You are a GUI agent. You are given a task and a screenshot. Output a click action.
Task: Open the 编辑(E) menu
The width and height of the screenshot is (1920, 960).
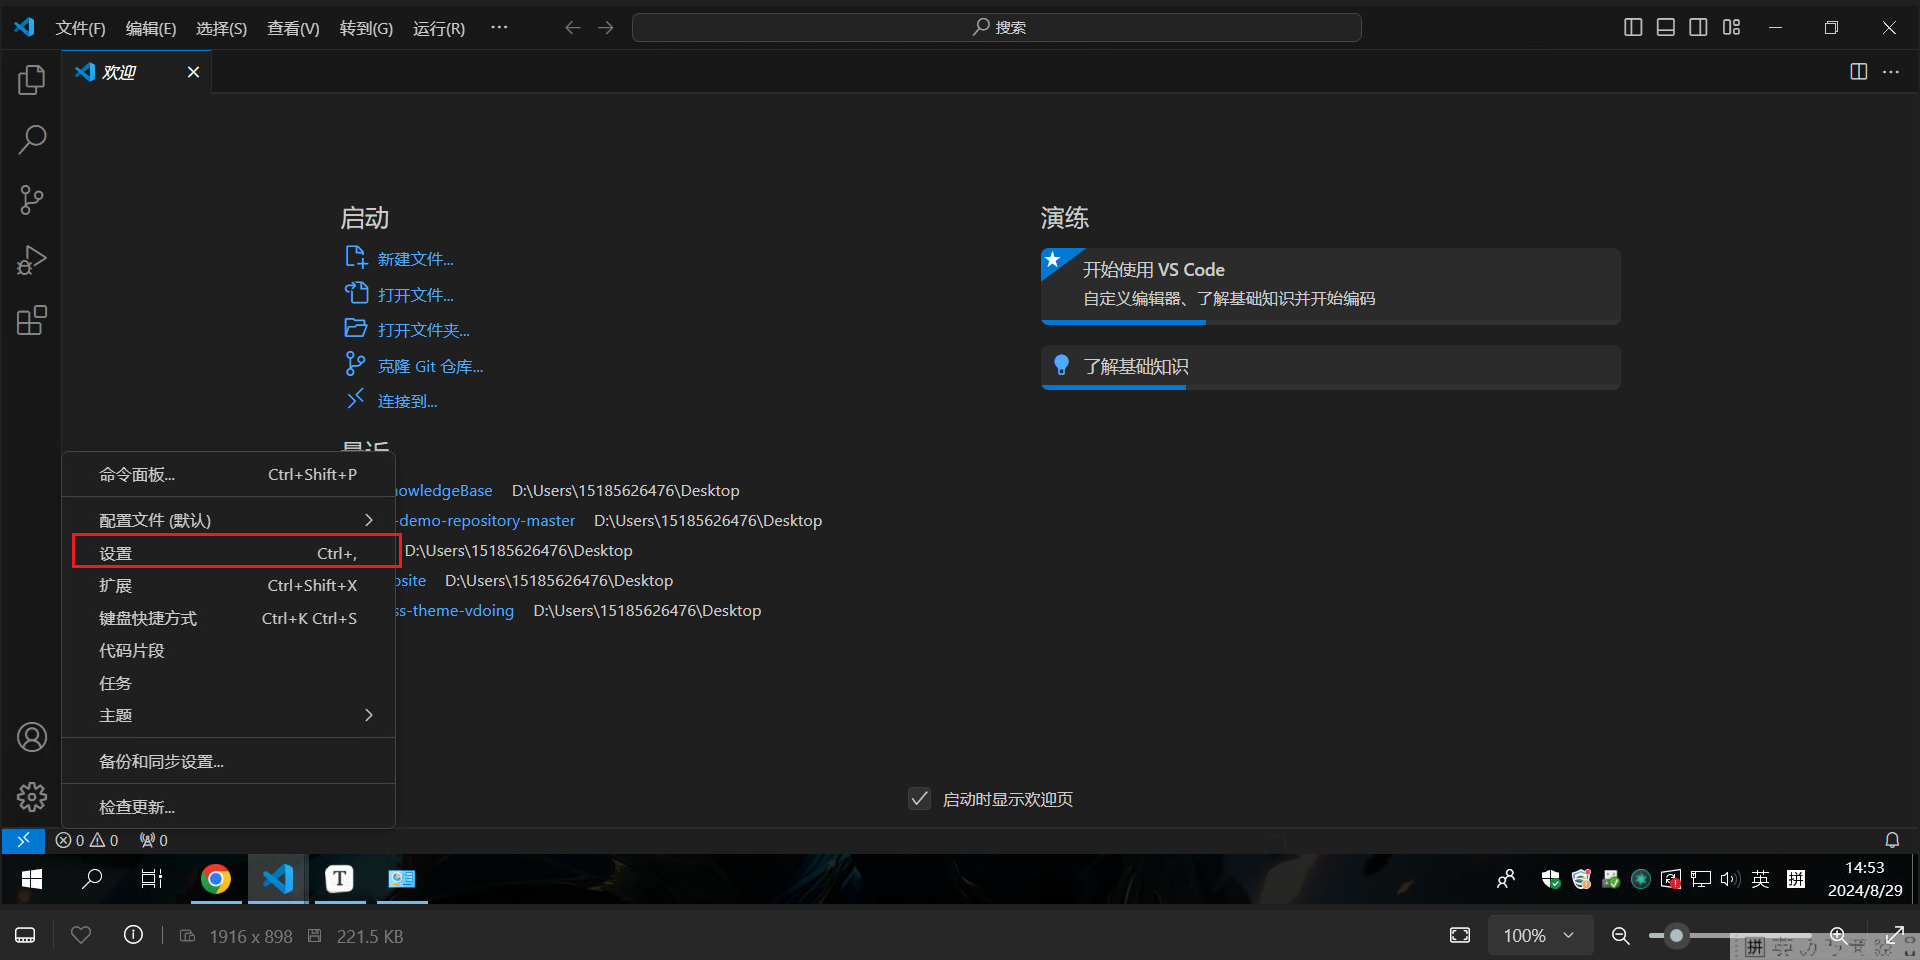pyautogui.click(x=151, y=28)
